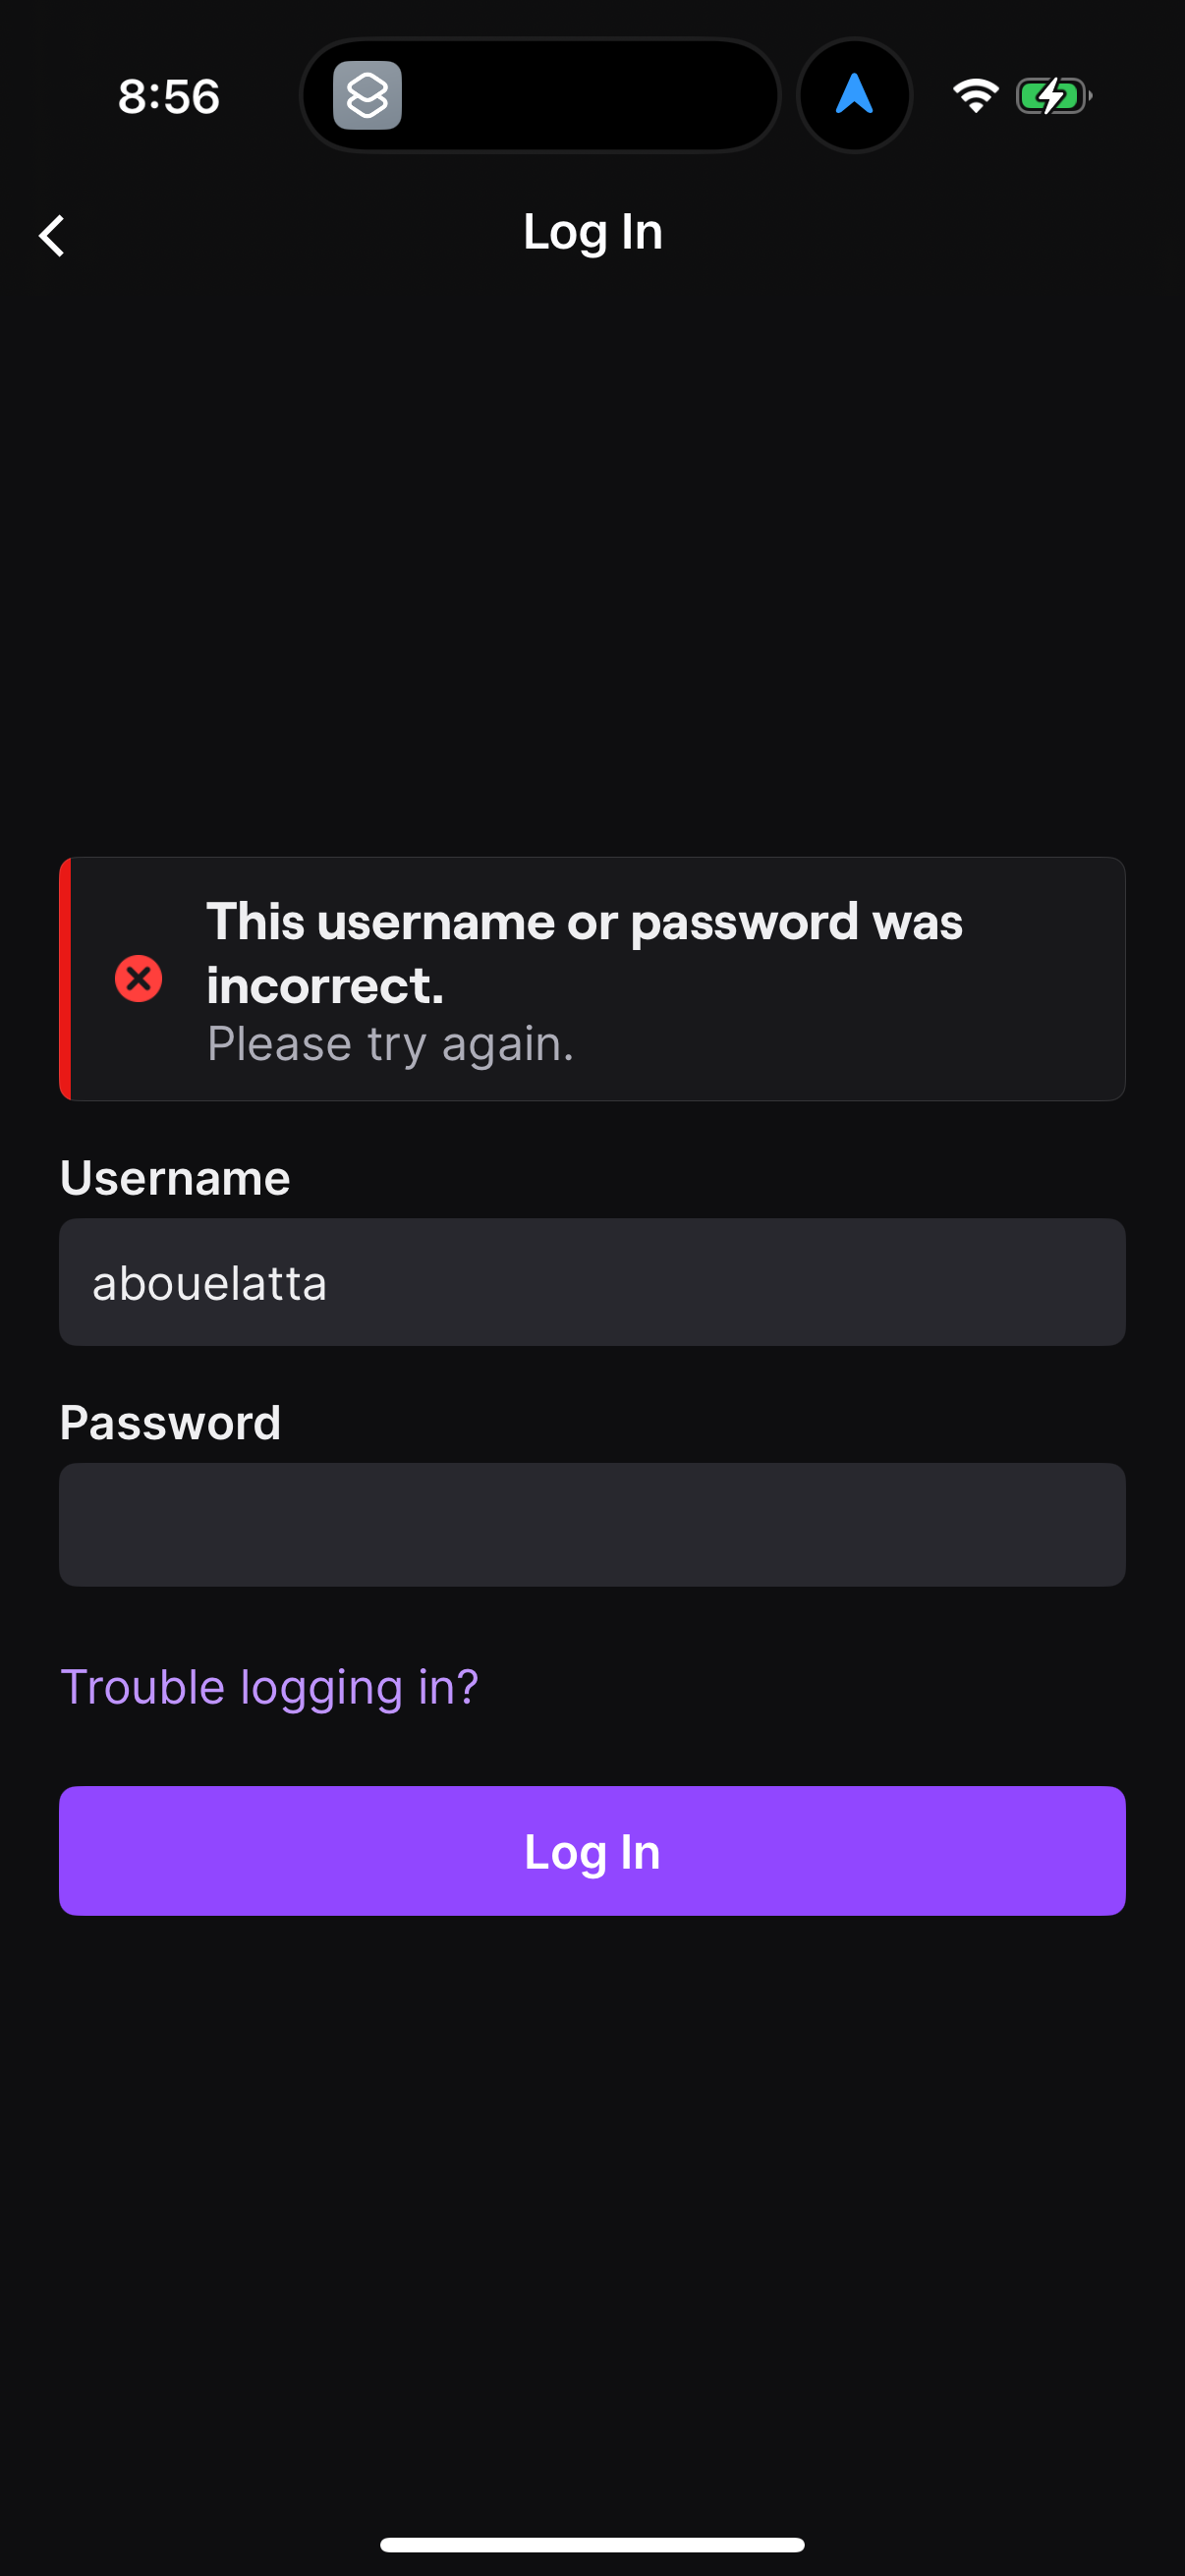Click the red error X icon
Viewport: 1185px width, 2576px height.
click(x=138, y=978)
